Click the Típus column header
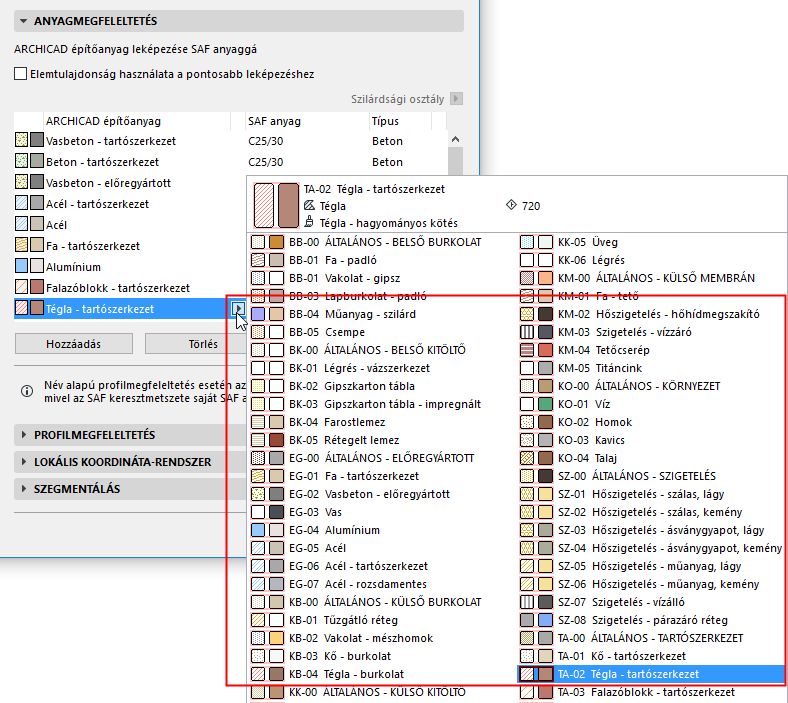Viewport: 788px width, 703px height. tap(400, 121)
